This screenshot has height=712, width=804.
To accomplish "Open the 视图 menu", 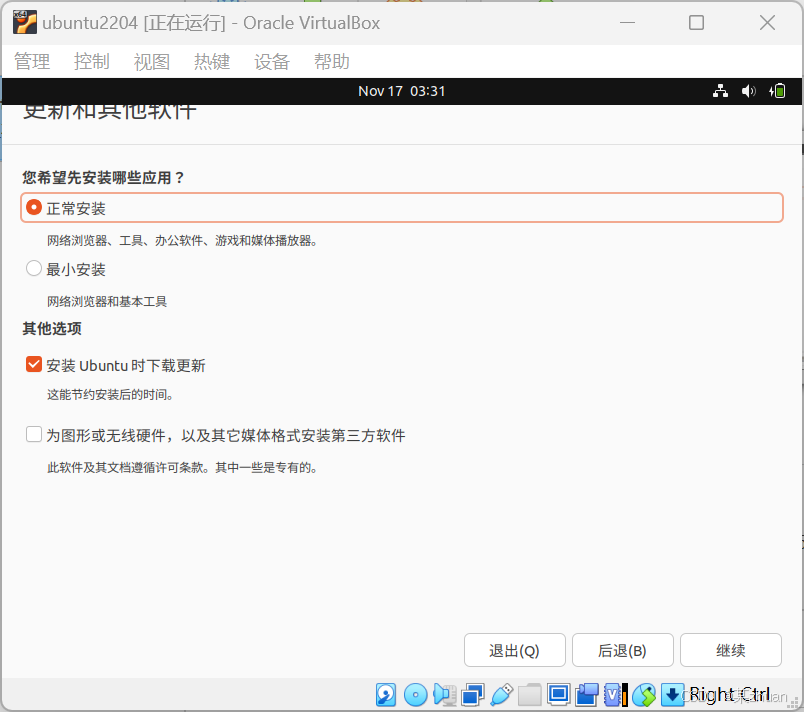I will coord(152,62).
